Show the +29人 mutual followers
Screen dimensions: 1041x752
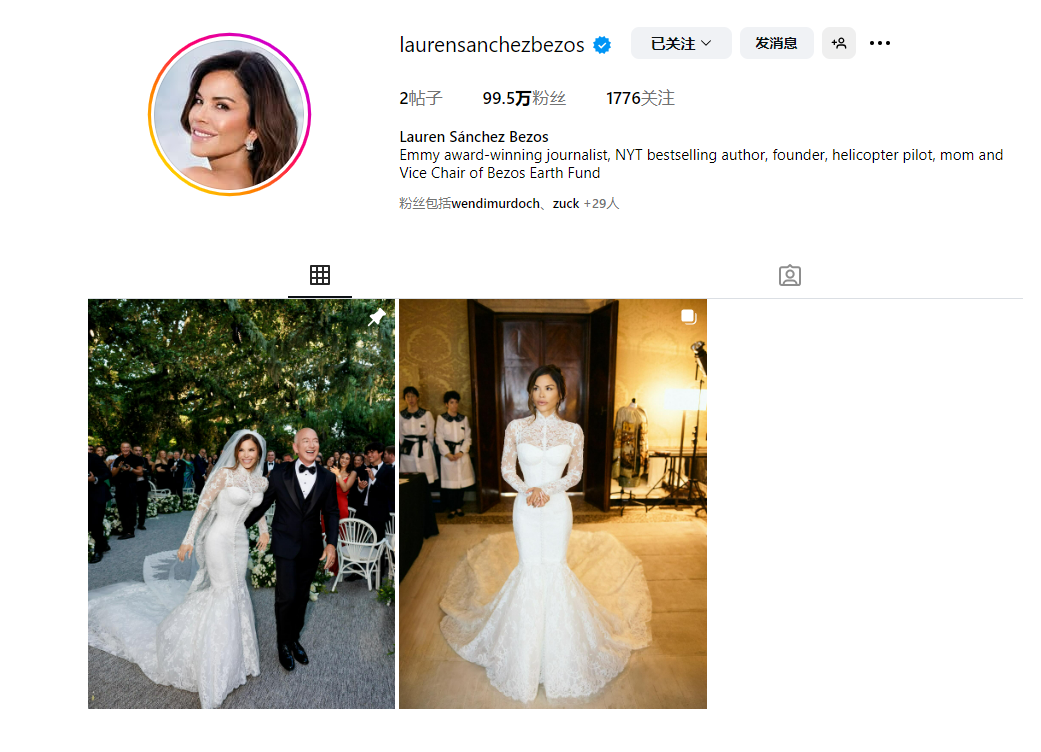coord(601,204)
